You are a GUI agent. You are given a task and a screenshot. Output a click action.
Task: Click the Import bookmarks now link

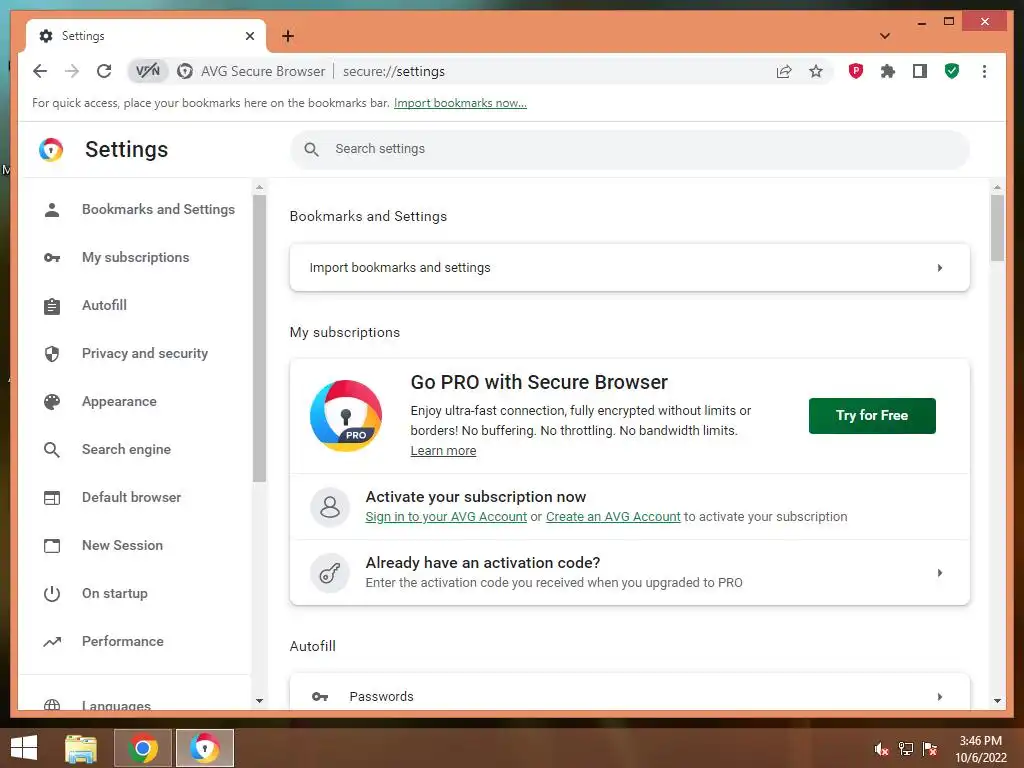tap(460, 103)
